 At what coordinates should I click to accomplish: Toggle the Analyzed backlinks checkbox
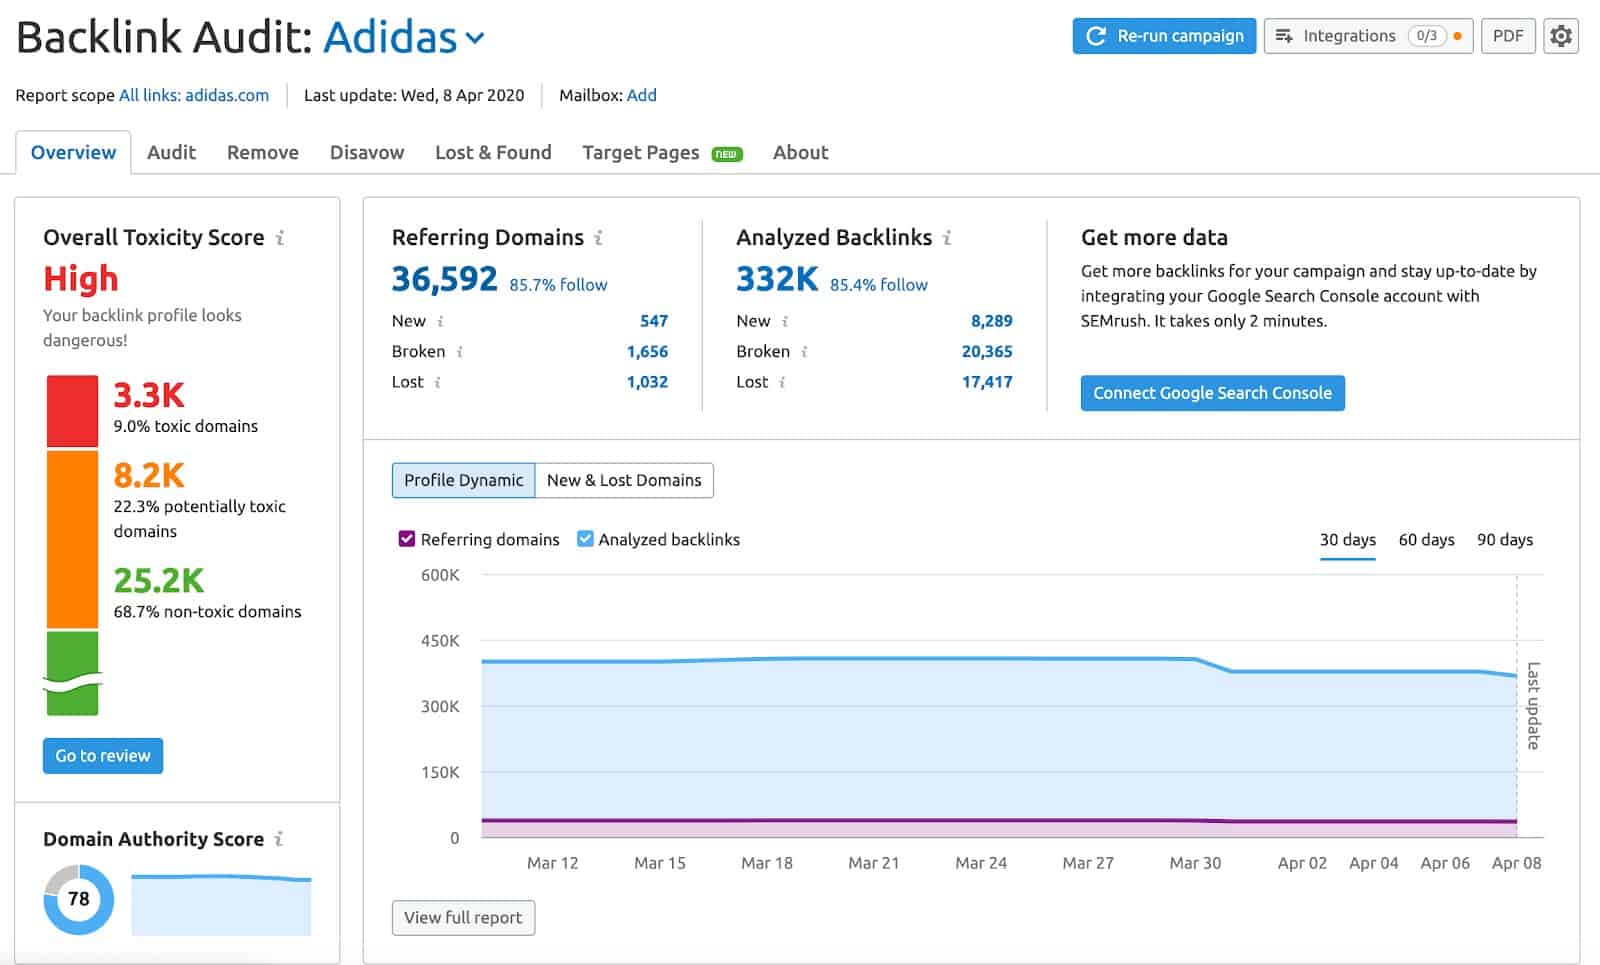[x=585, y=539]
